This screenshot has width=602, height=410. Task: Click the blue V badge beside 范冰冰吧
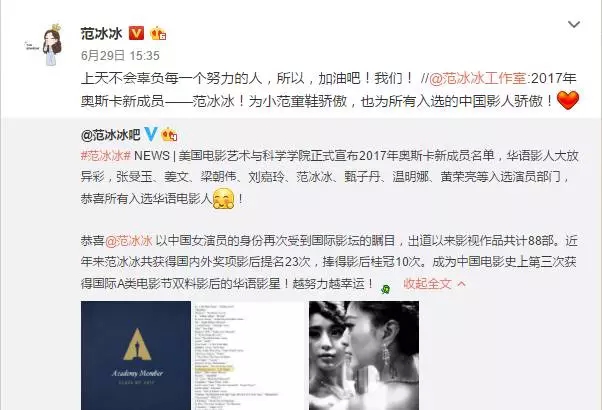click(150, 134)
